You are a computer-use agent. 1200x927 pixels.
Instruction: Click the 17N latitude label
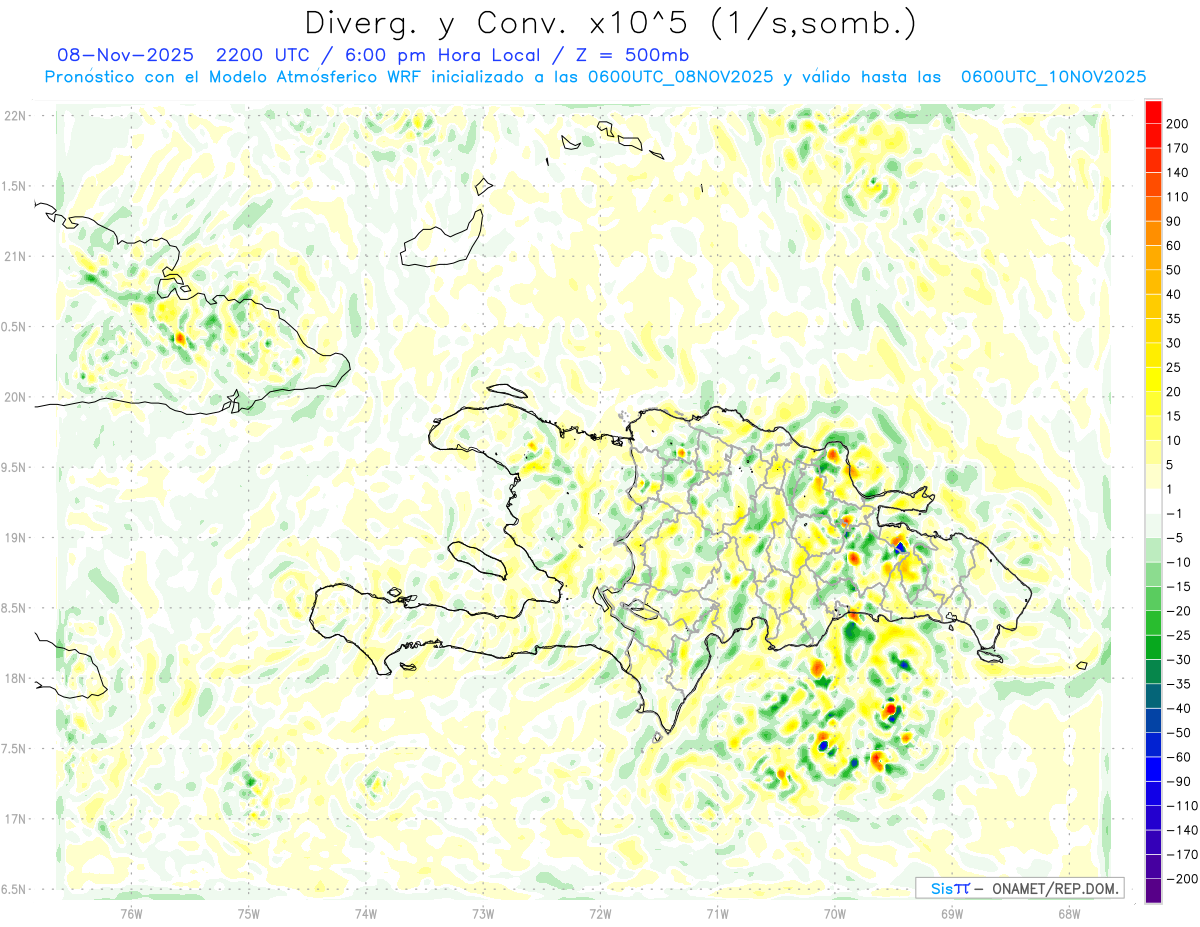pyautogui.click(x=16, y=819)
